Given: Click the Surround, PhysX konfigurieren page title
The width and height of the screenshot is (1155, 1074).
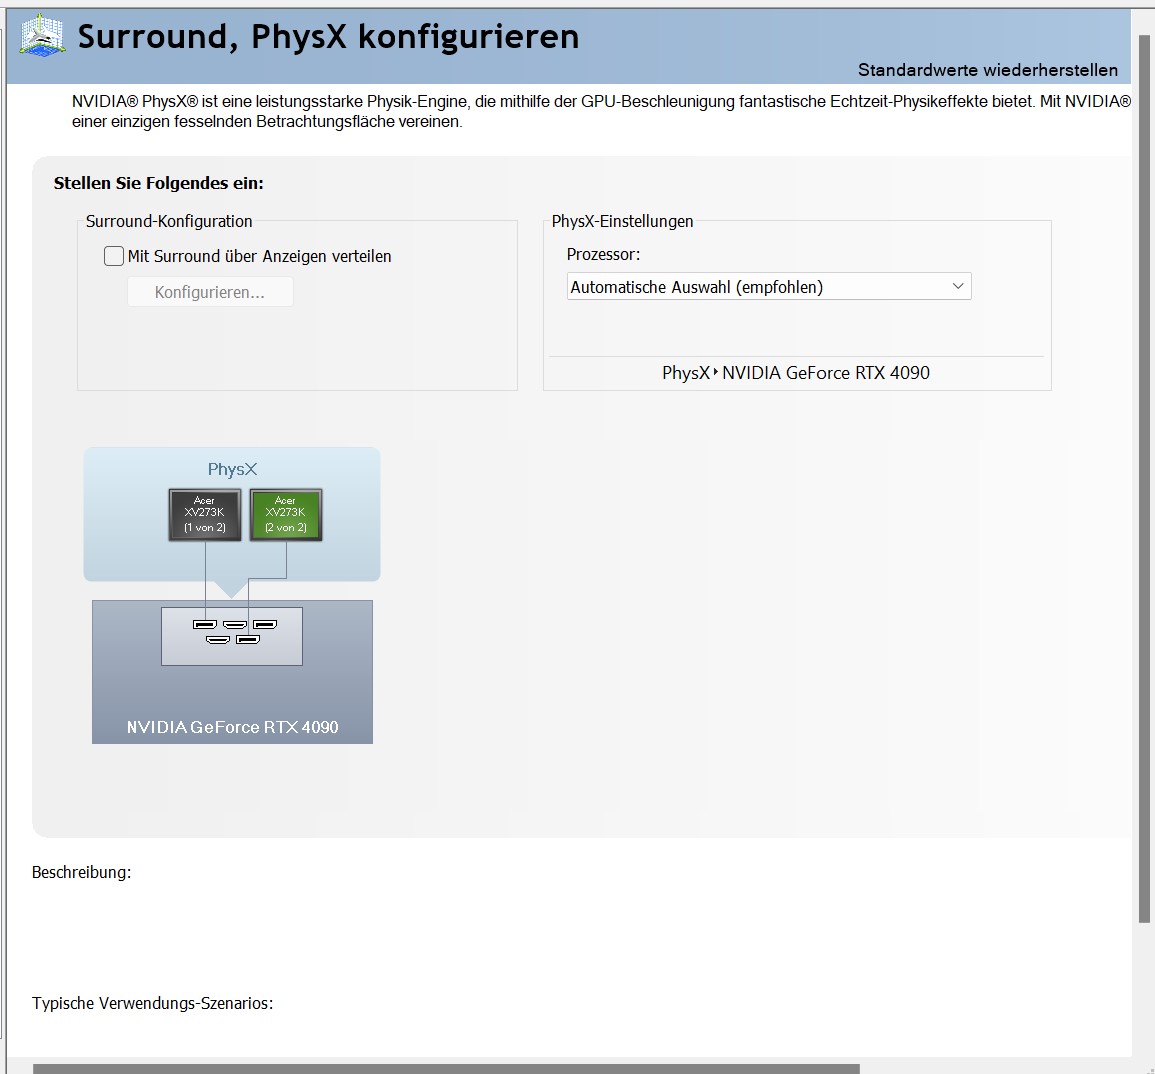Looking at the screenshot, I should click(x=329, y=37).
